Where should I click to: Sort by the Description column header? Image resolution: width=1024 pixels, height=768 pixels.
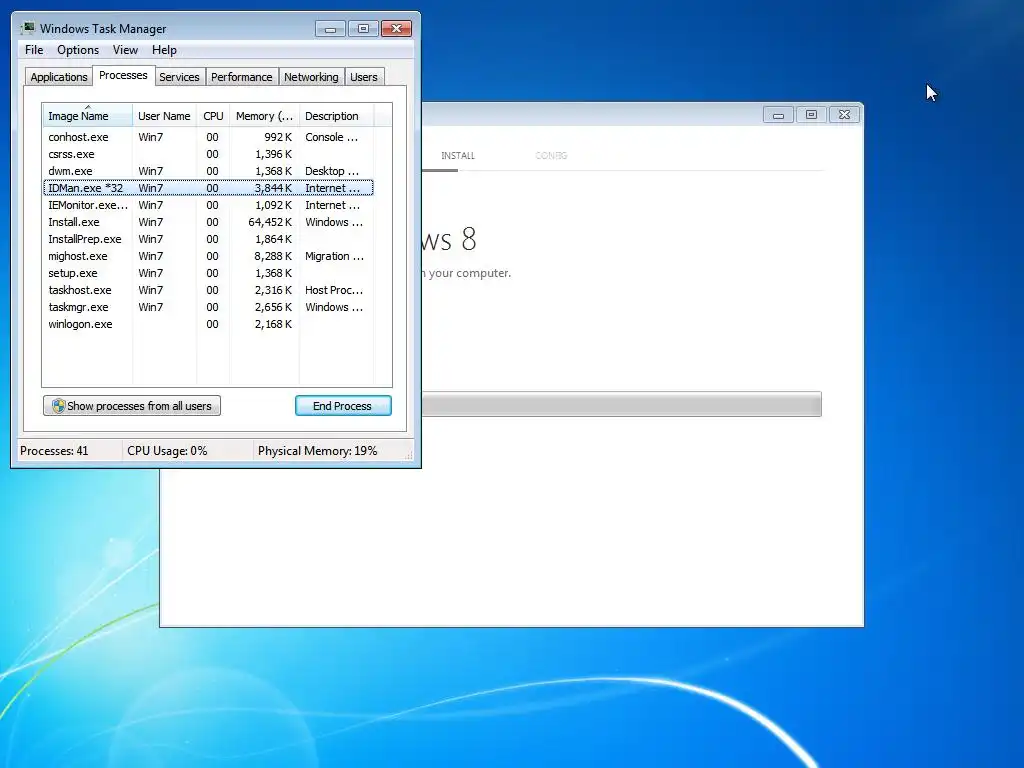point(336,116)
